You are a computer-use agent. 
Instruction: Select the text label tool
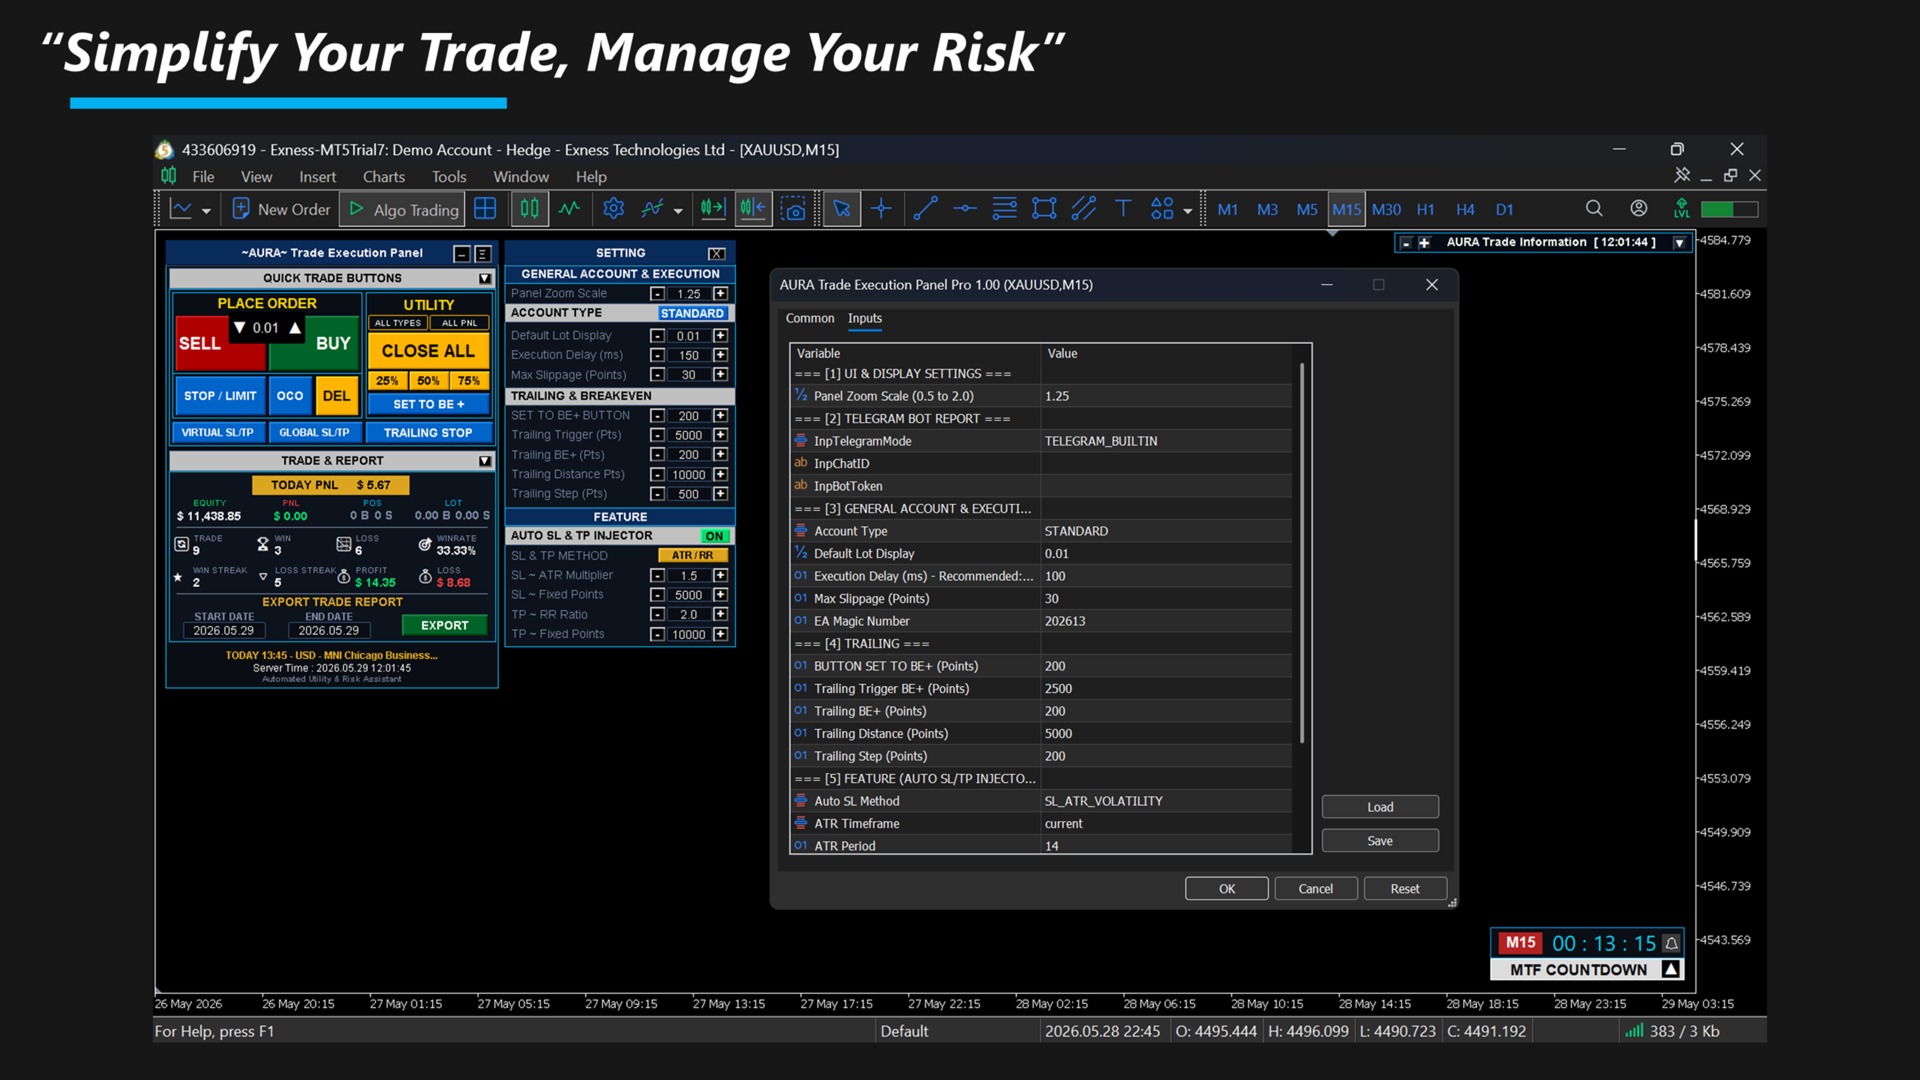(1123, 209)
